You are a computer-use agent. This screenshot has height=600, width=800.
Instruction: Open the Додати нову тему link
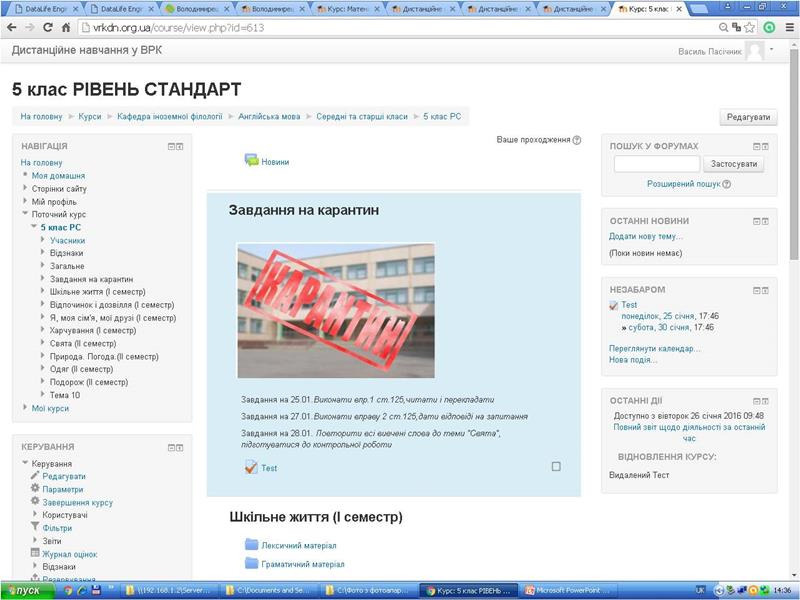pos(645,236)
